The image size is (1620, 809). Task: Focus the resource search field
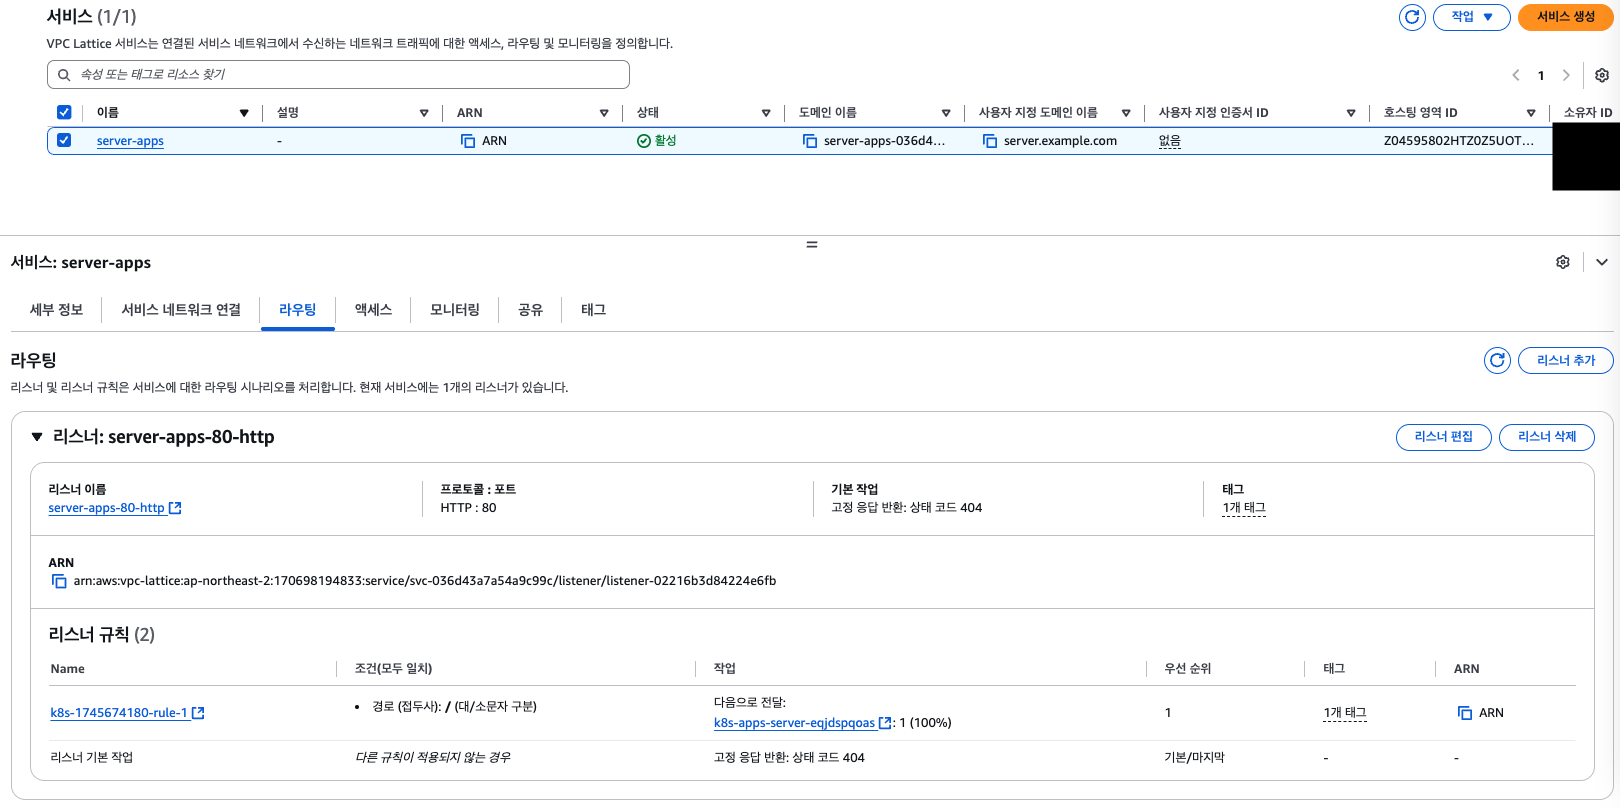(338, 75)
